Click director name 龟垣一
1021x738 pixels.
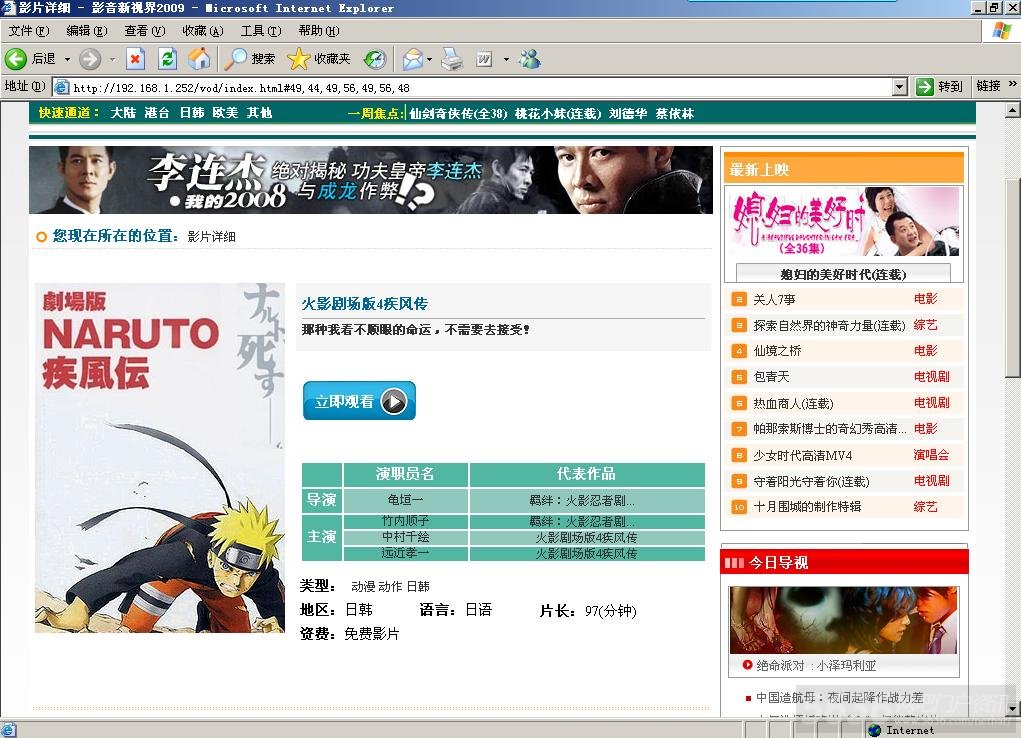click(405, 500)
